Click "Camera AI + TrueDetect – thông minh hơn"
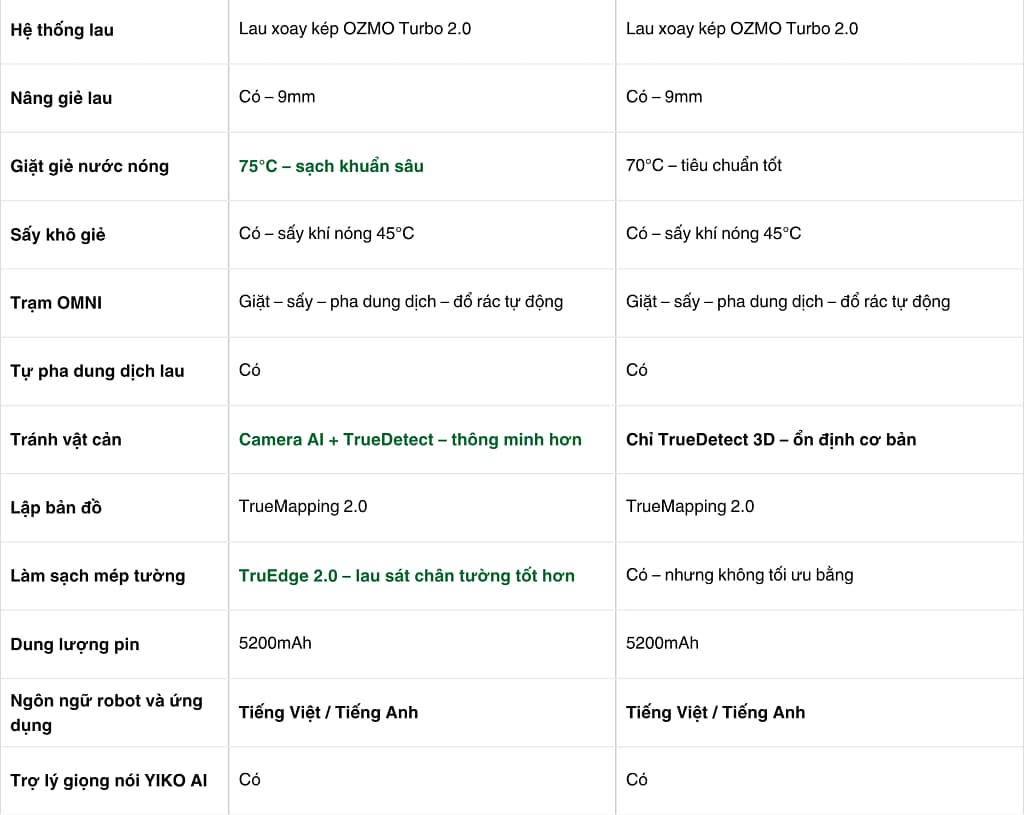The image size is (1024, 815). pos(410,439)
